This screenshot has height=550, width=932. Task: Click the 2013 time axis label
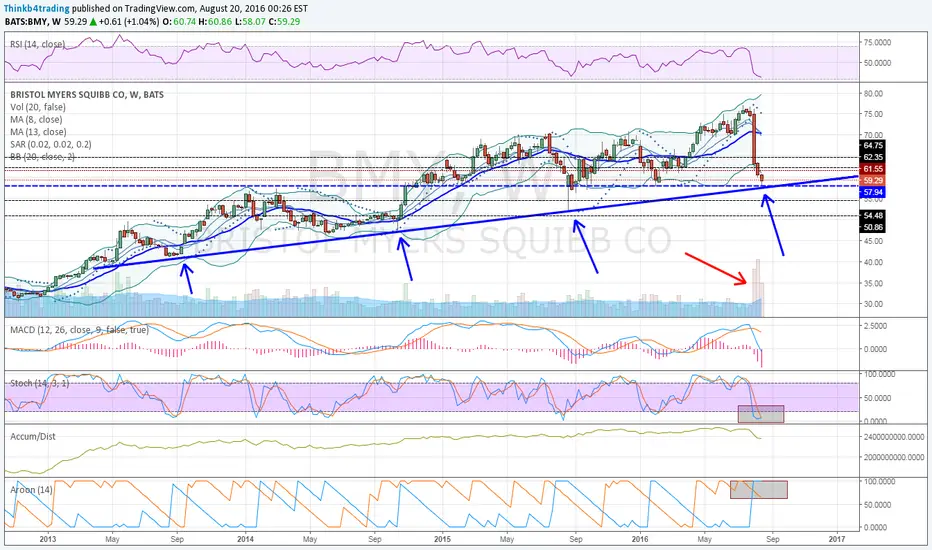click(48, 539)
